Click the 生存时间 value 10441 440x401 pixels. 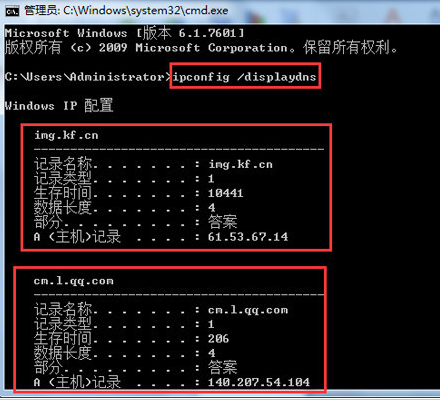click(226, 193)
